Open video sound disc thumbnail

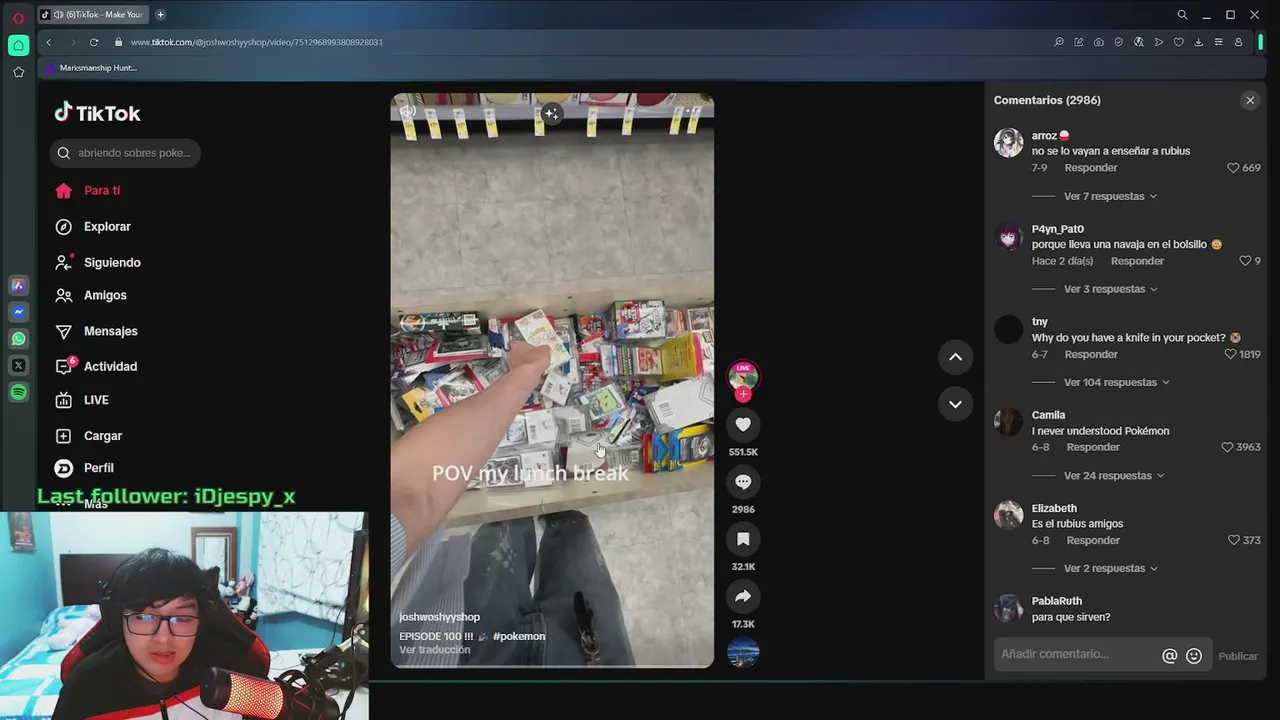click(743, 652)
